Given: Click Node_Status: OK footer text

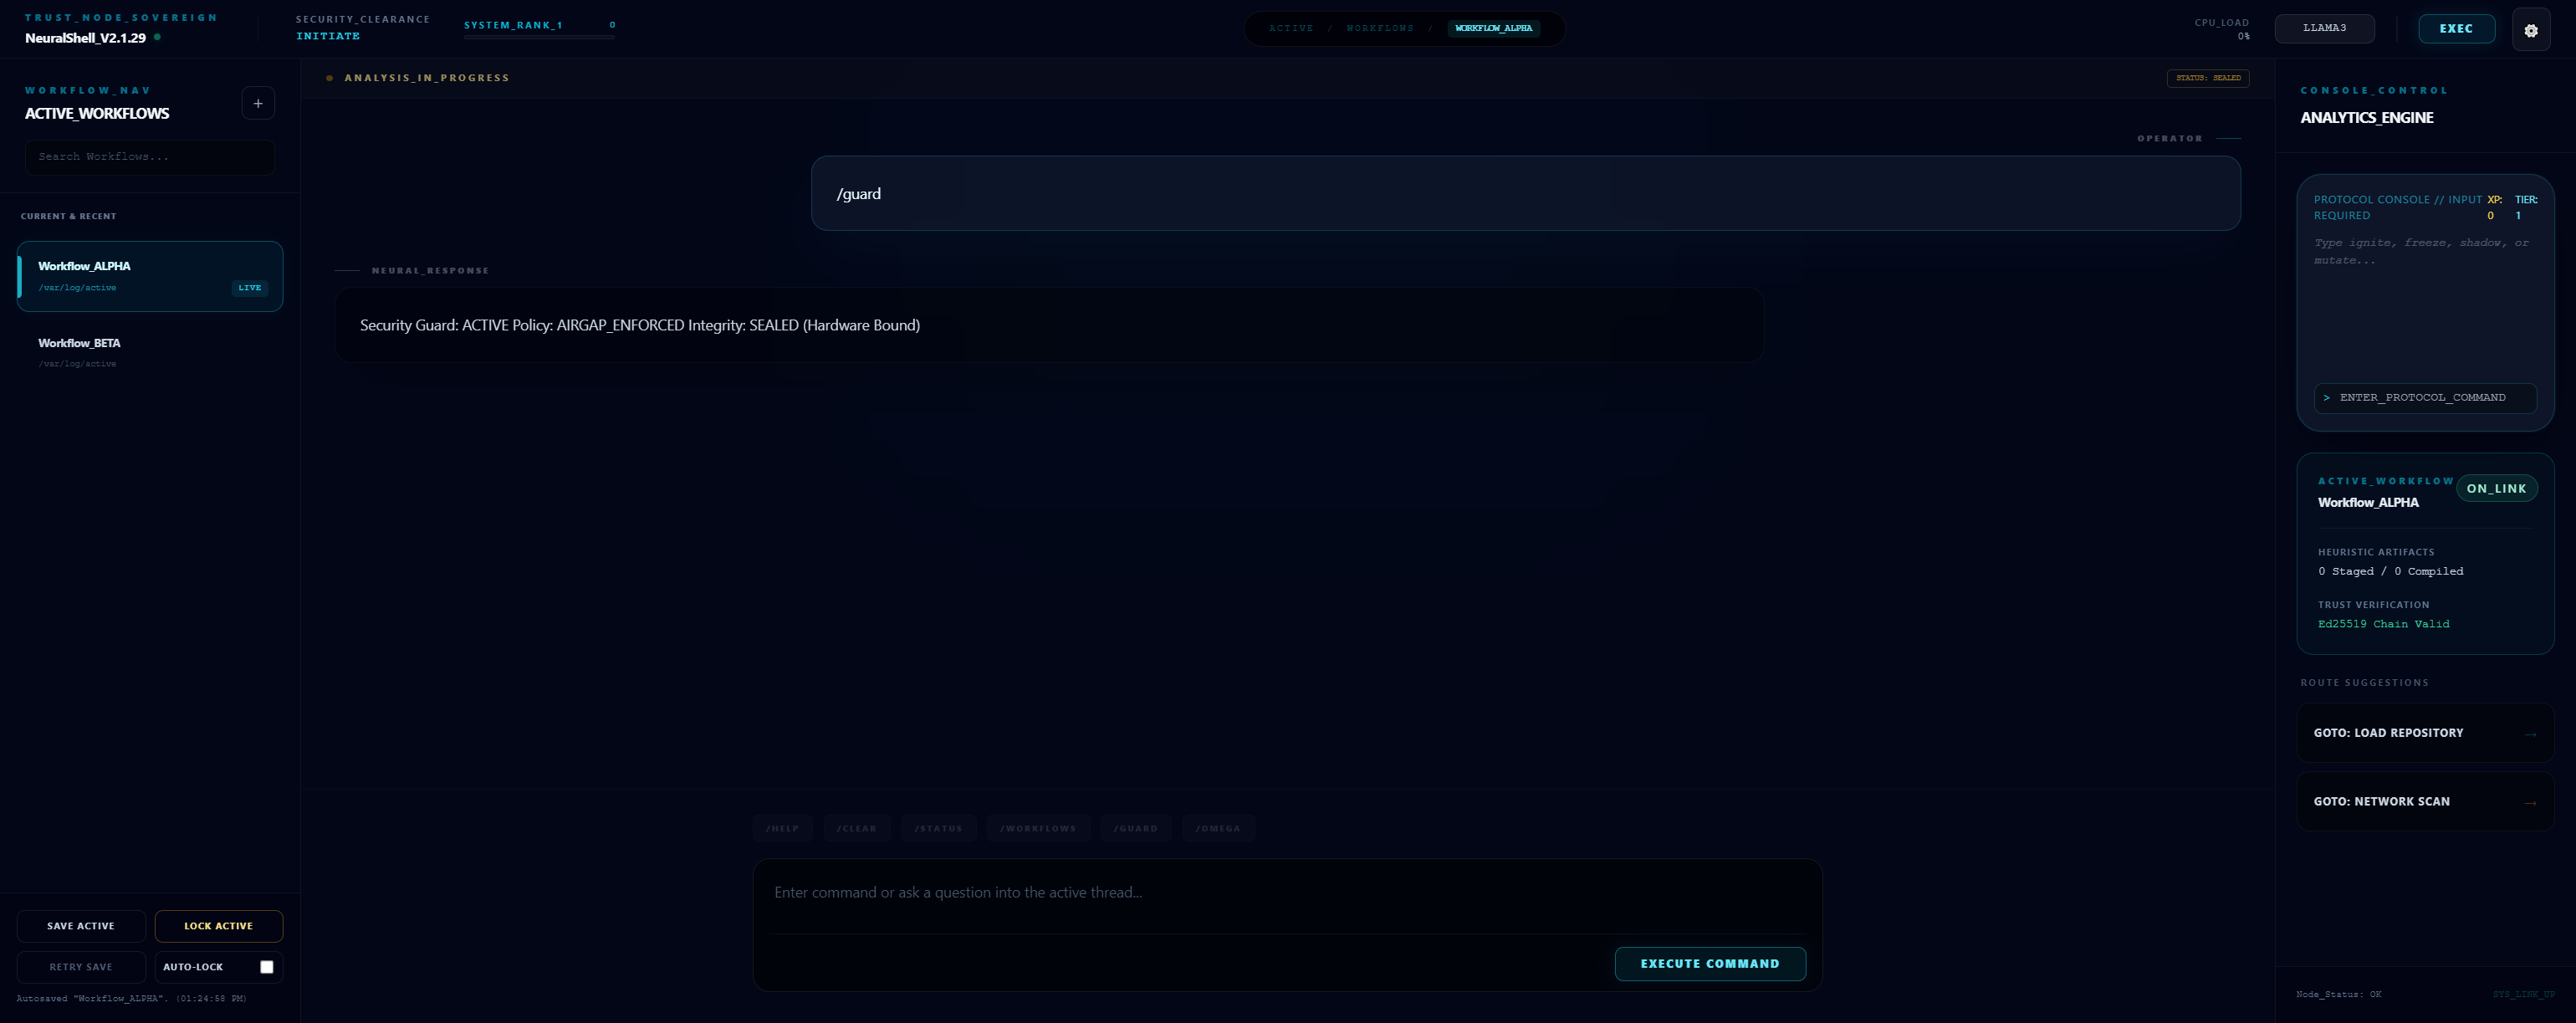Looking at the screenshot, I should pyautogui.click(x=2339, y=995).
